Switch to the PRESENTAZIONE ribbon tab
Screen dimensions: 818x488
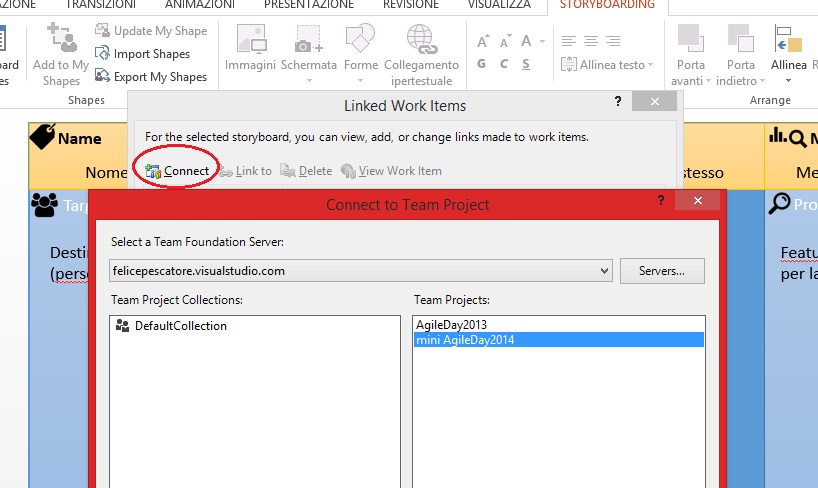pyautogui.click(x=309, y=5)
